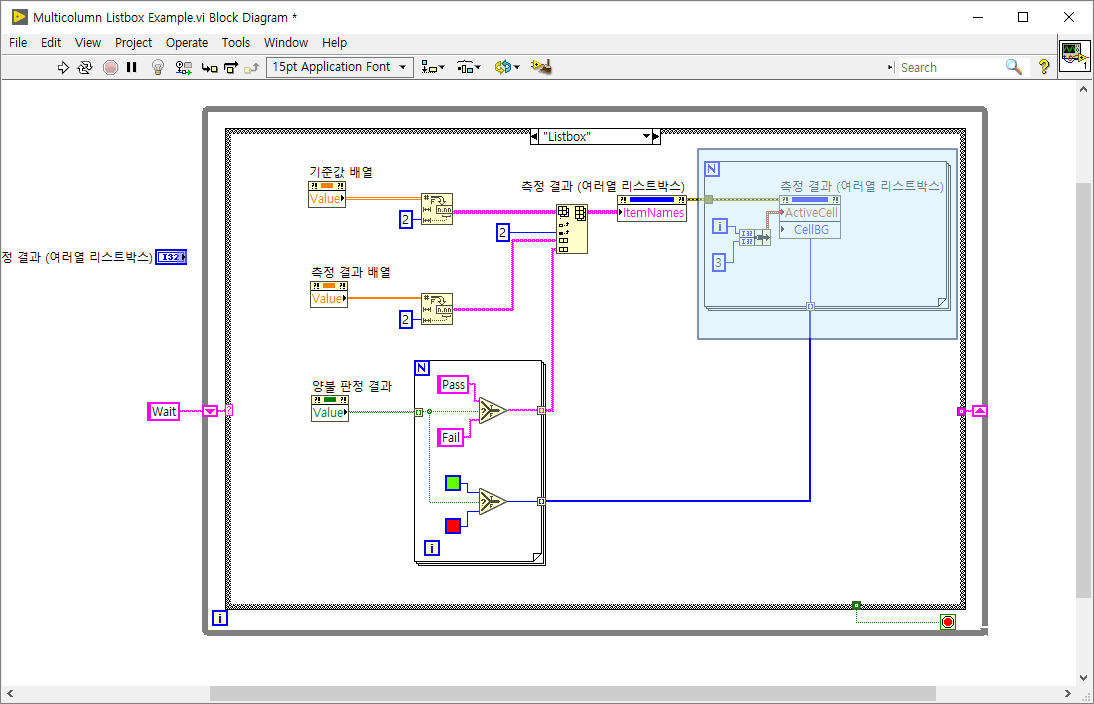Click the Pass string constant
Viewport: 1094px width, 704px height.
pyautogui.click(x=454, y=384)
